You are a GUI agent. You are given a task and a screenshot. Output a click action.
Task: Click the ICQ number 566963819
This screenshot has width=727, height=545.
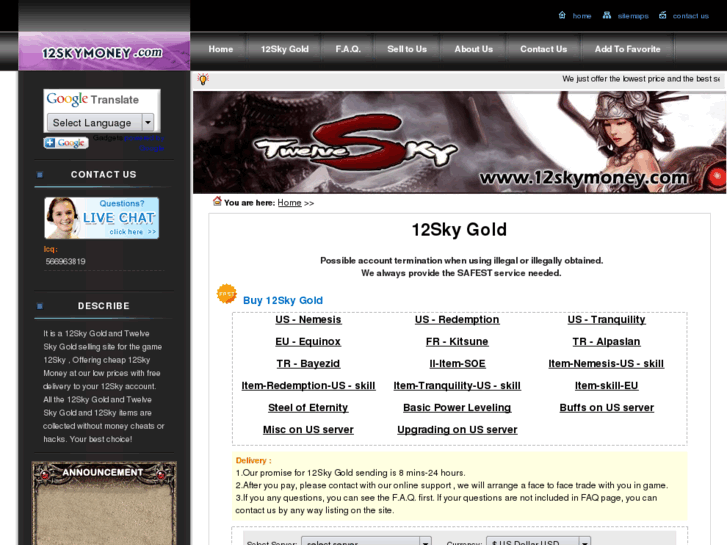tap(65, 262)
